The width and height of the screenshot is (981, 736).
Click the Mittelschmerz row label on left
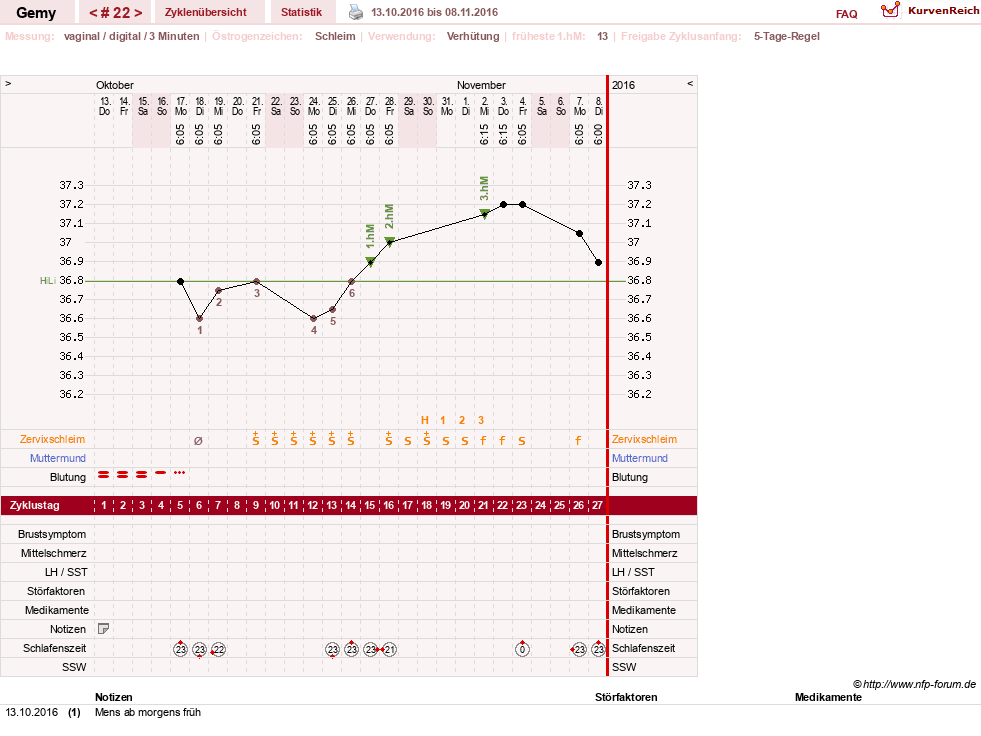[54, 553]
